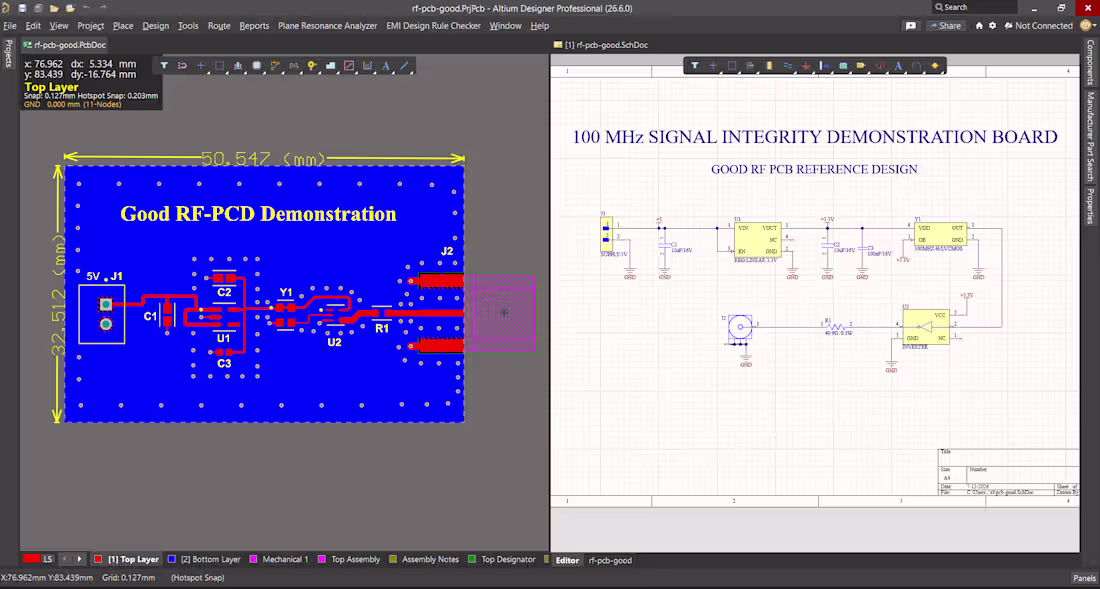Open the EMI Design Rule Checker menu
The image size is (1100, 589).
pyautogui.click(x=434, y=25)
